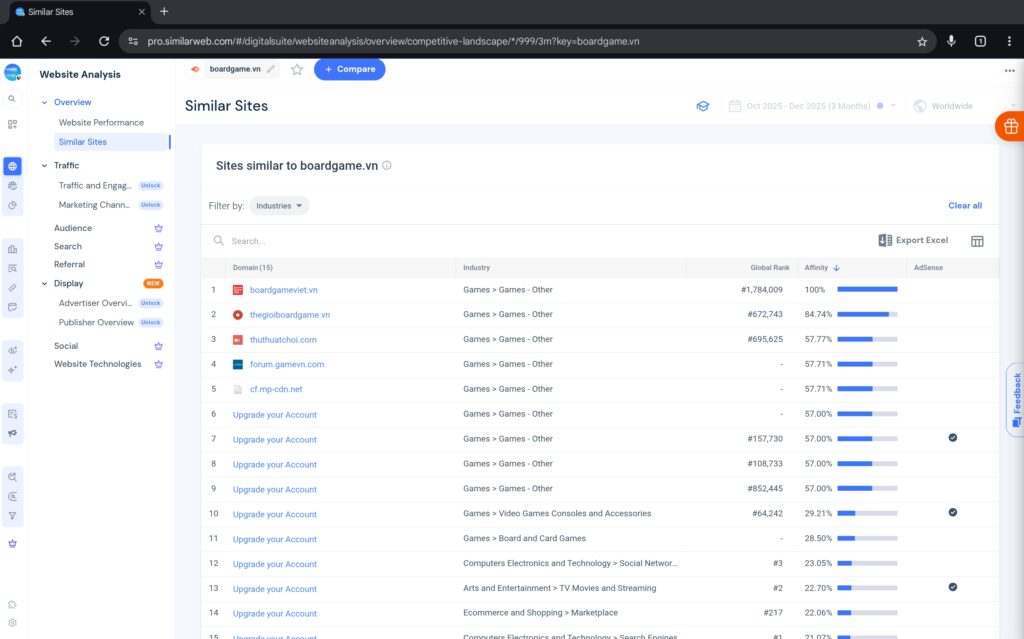1024x639 pixels.
Task: Open the Worldwide region dropdown
Action: click(948, 105)
